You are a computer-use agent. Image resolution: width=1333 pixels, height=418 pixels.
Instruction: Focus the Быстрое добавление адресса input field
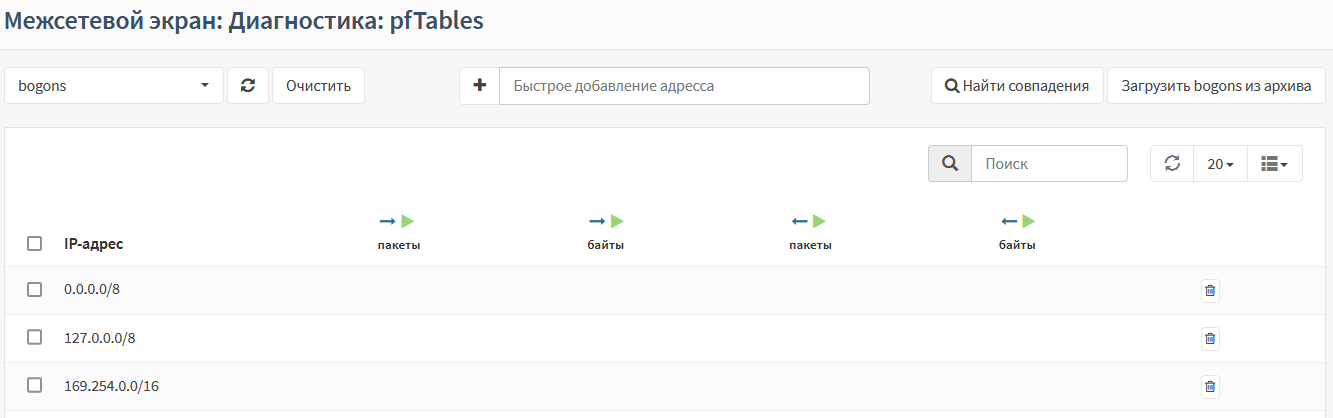coord(684,86)
